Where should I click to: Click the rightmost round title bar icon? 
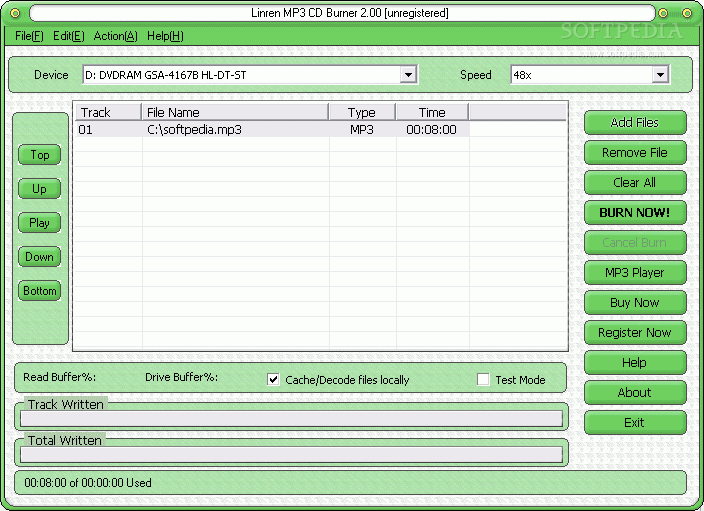click(687, 13)
